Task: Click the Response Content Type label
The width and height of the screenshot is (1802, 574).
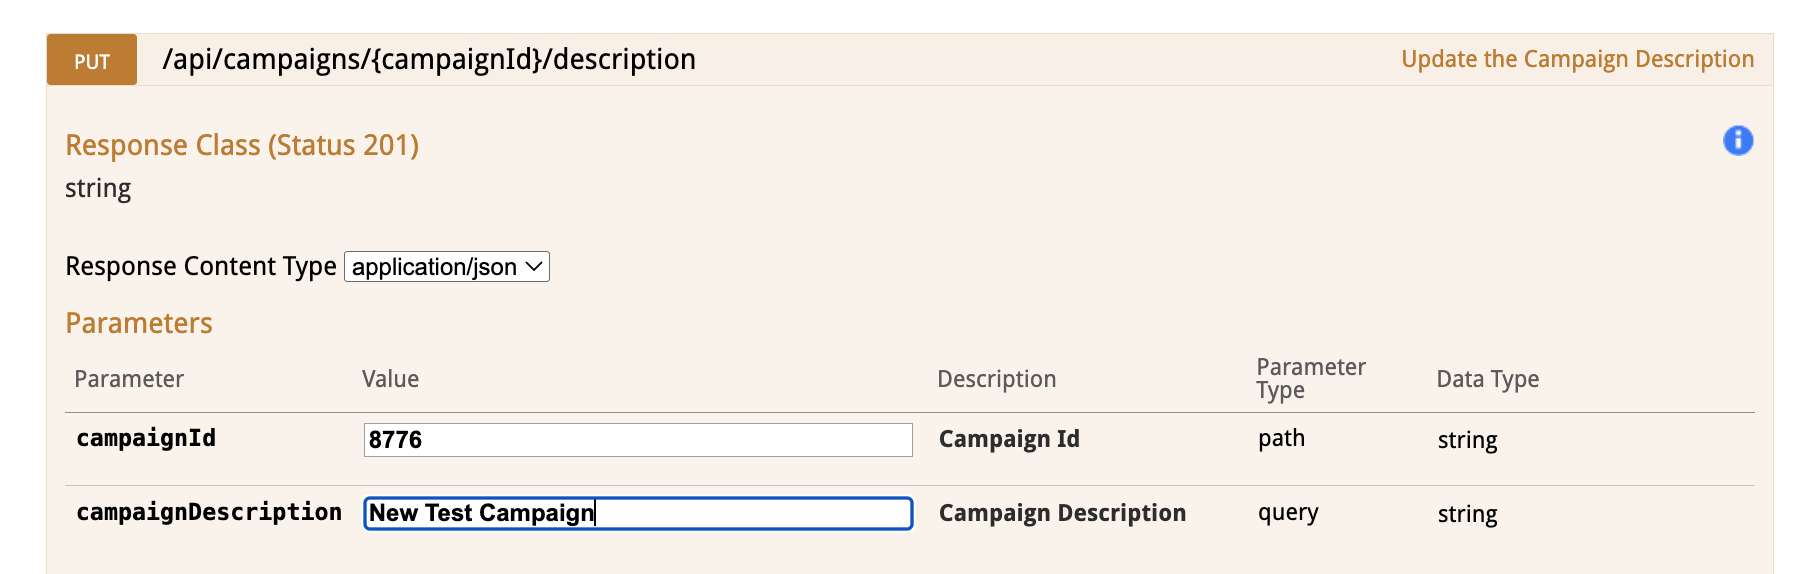Action: 201,267
